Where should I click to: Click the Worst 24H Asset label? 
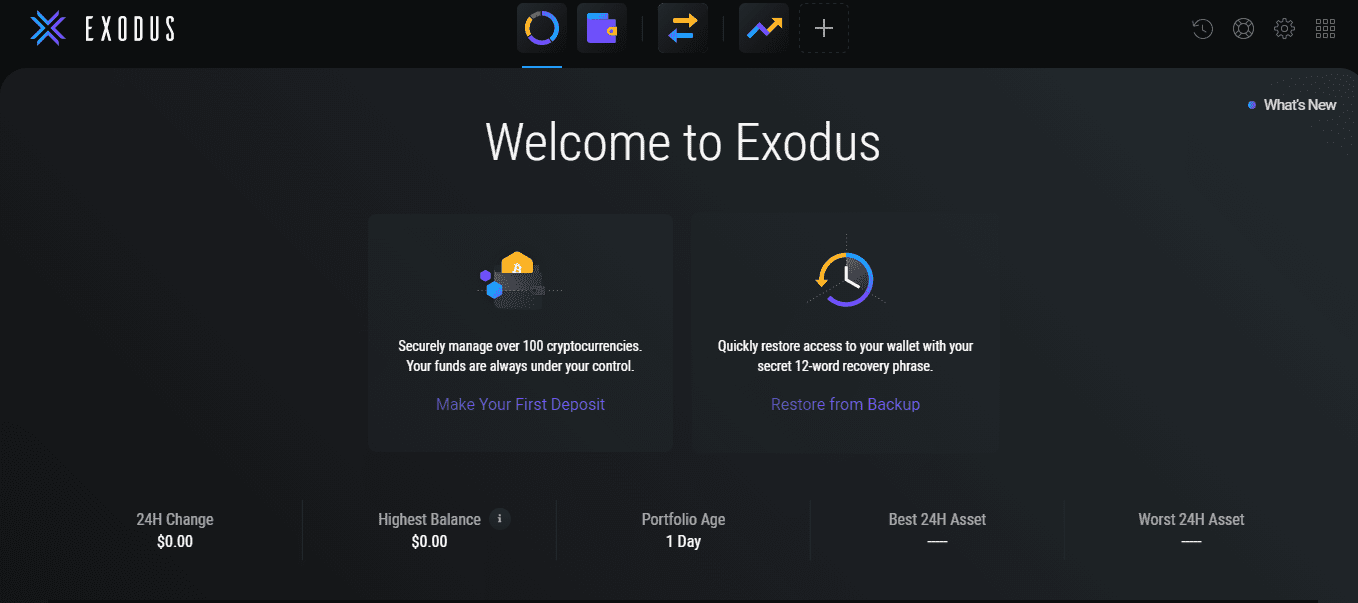pyautogui.click(x=1191, y=520)
